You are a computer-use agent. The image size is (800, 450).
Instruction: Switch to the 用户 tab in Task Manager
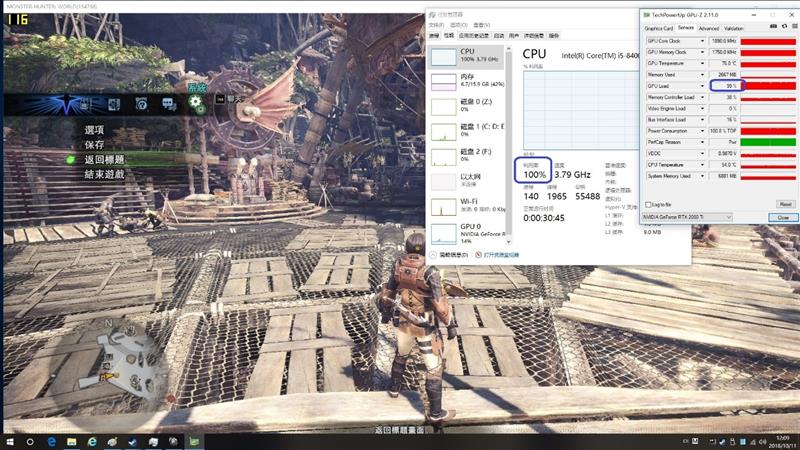pyautogui.click(x=514, y=36)
